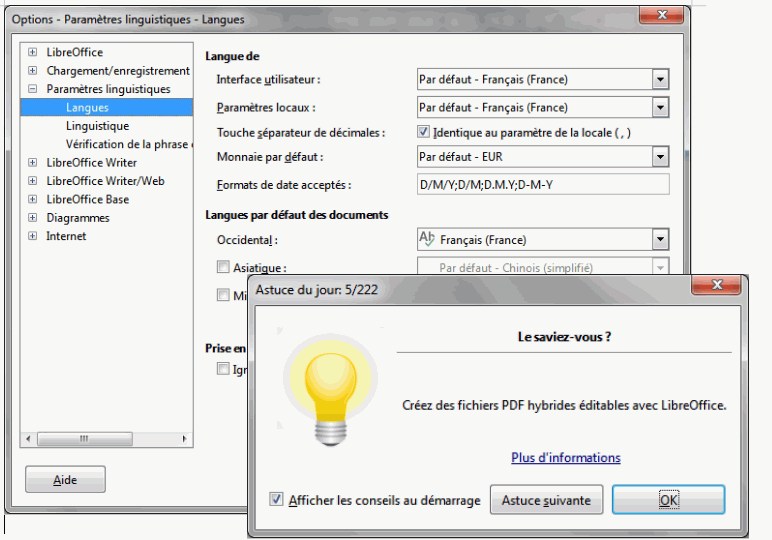
Task: Select the Langues tree item
Action: pyautogui.click(x=106, y=107)
